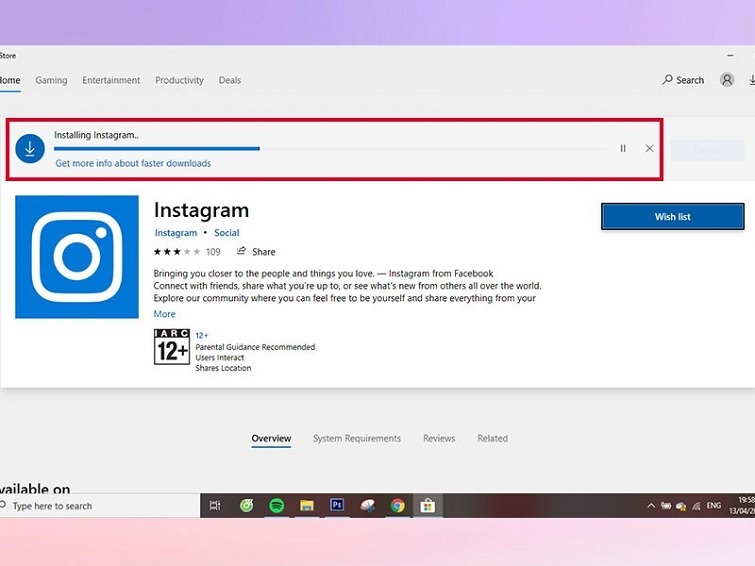Open the user account profile icon
This screenshot has width=755, height=566.
[727, 79]
